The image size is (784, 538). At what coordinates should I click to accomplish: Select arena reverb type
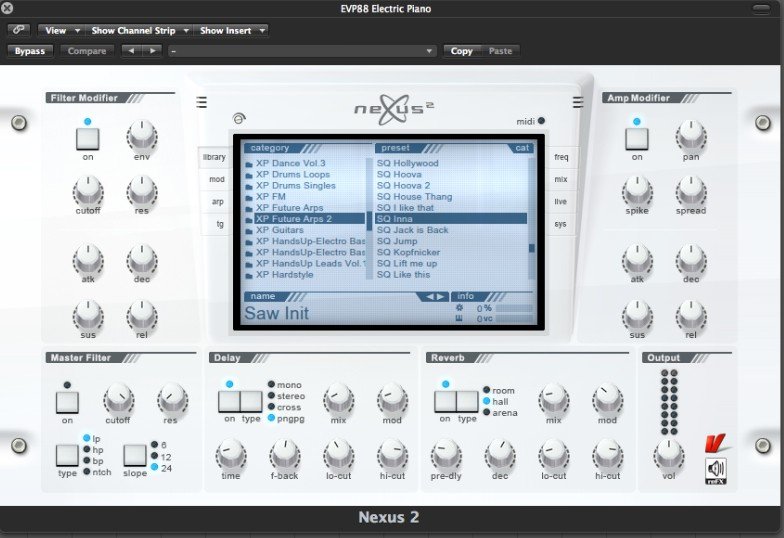tap(500, 412)
